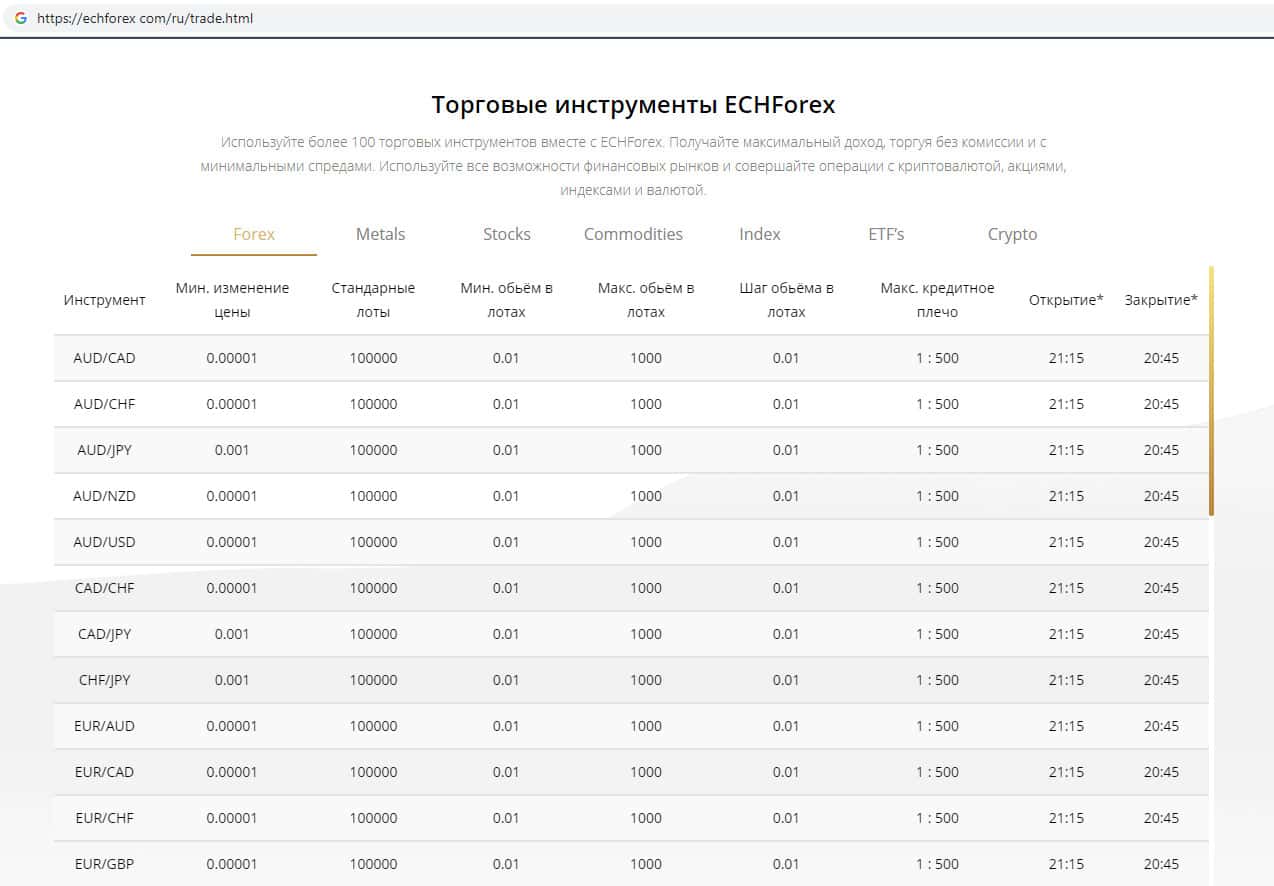The image size is (1274, 886).
Task: Click the CHF/JPY instrument name
Action: [x=104, y=680]
